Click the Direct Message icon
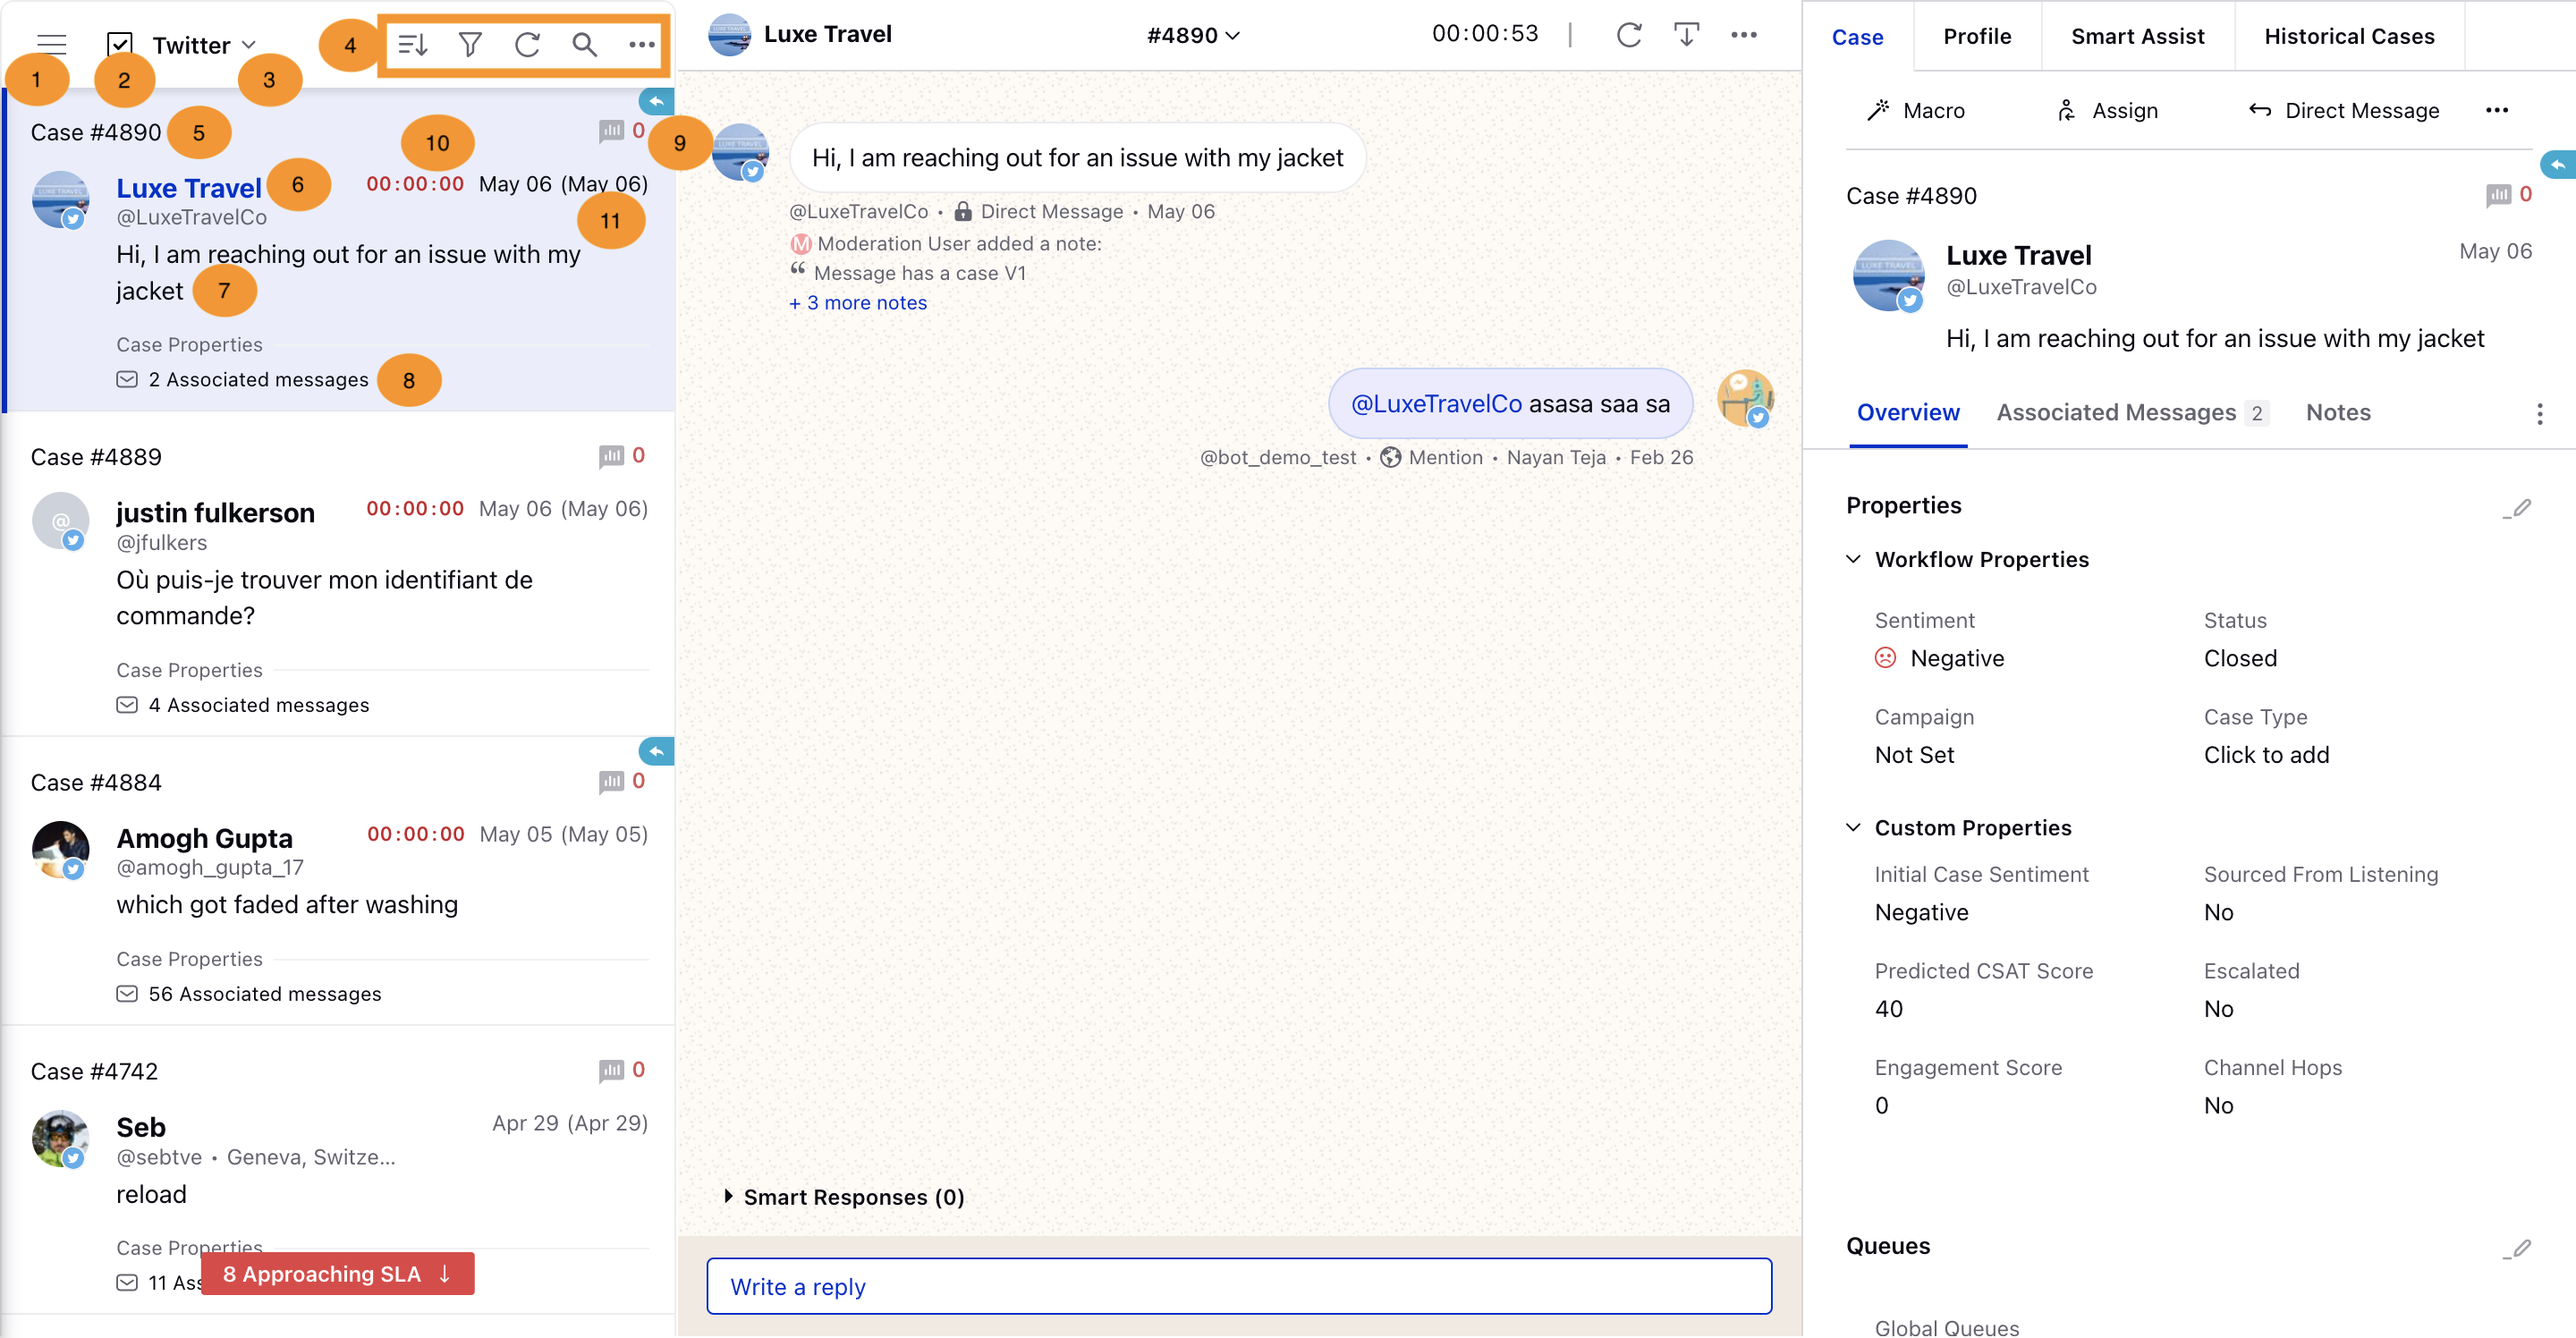The width and height of the screenshot is (2576, 1338). pyautogui.click(x=2259, y=111)
